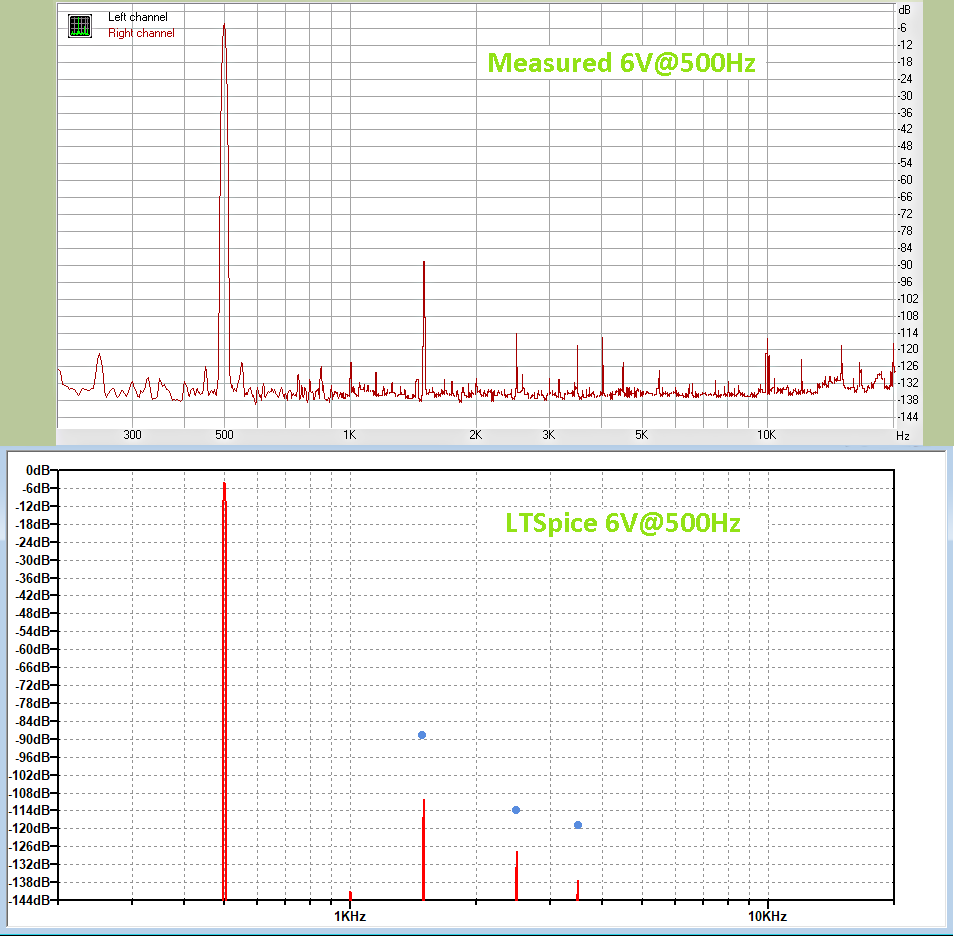
Task: Click the -120 label on measured plot dB axis
Action: click(x=908, y=349)
